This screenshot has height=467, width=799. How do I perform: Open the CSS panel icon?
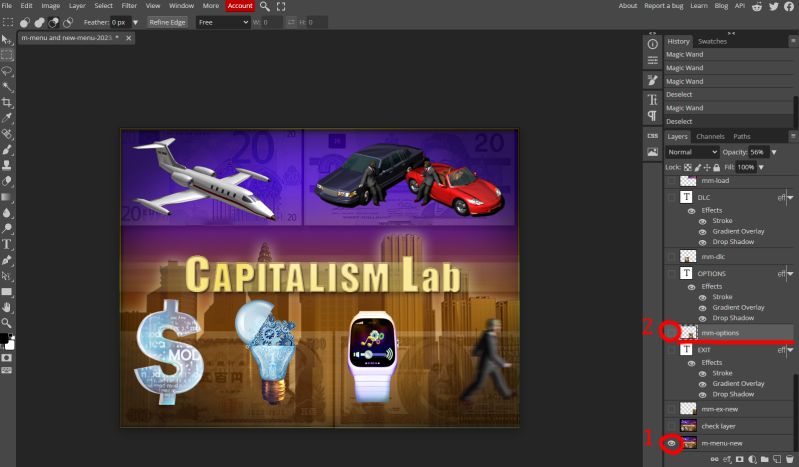coord(652,136)
